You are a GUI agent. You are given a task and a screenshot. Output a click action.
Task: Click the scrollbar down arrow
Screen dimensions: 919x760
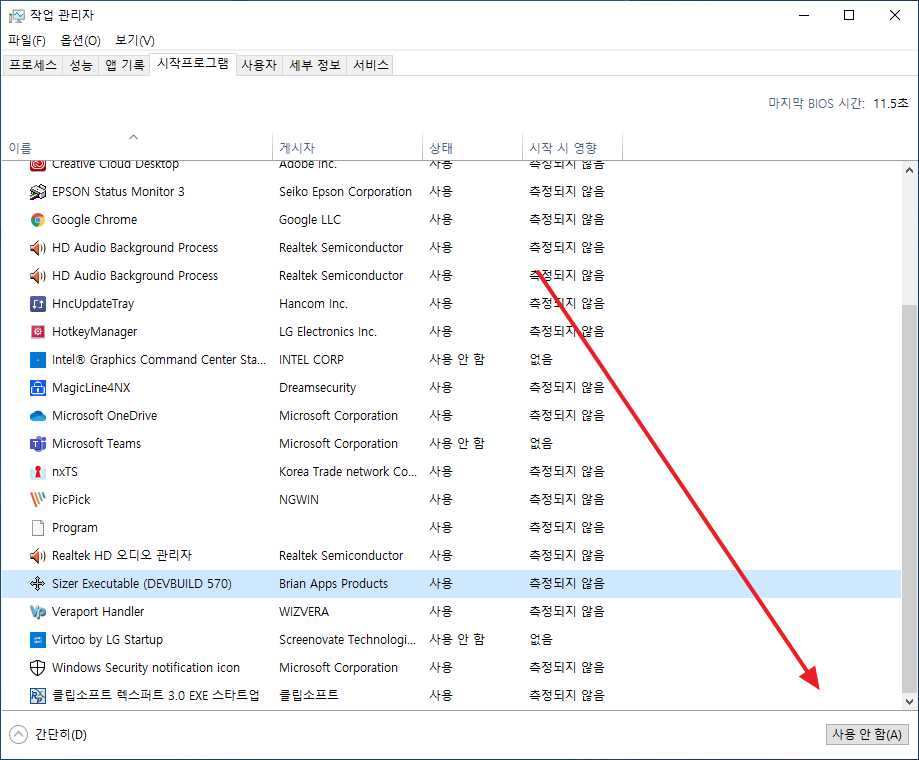click(x=909, y=701)
